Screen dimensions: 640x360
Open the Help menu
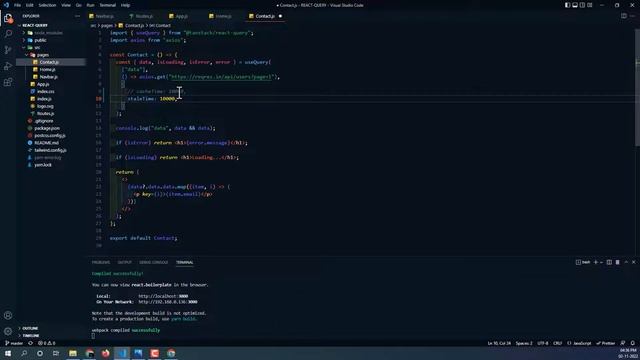pyautogui.click(x=125, y=5)
